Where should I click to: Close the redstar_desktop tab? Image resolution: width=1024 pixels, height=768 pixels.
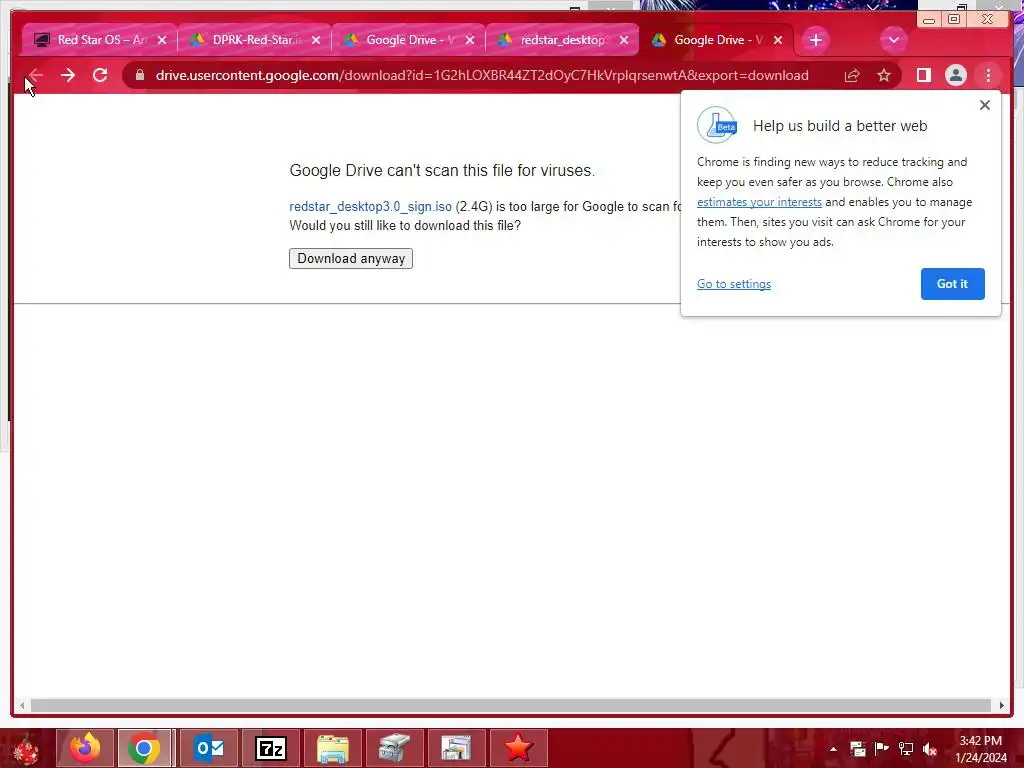click(624, 40)
